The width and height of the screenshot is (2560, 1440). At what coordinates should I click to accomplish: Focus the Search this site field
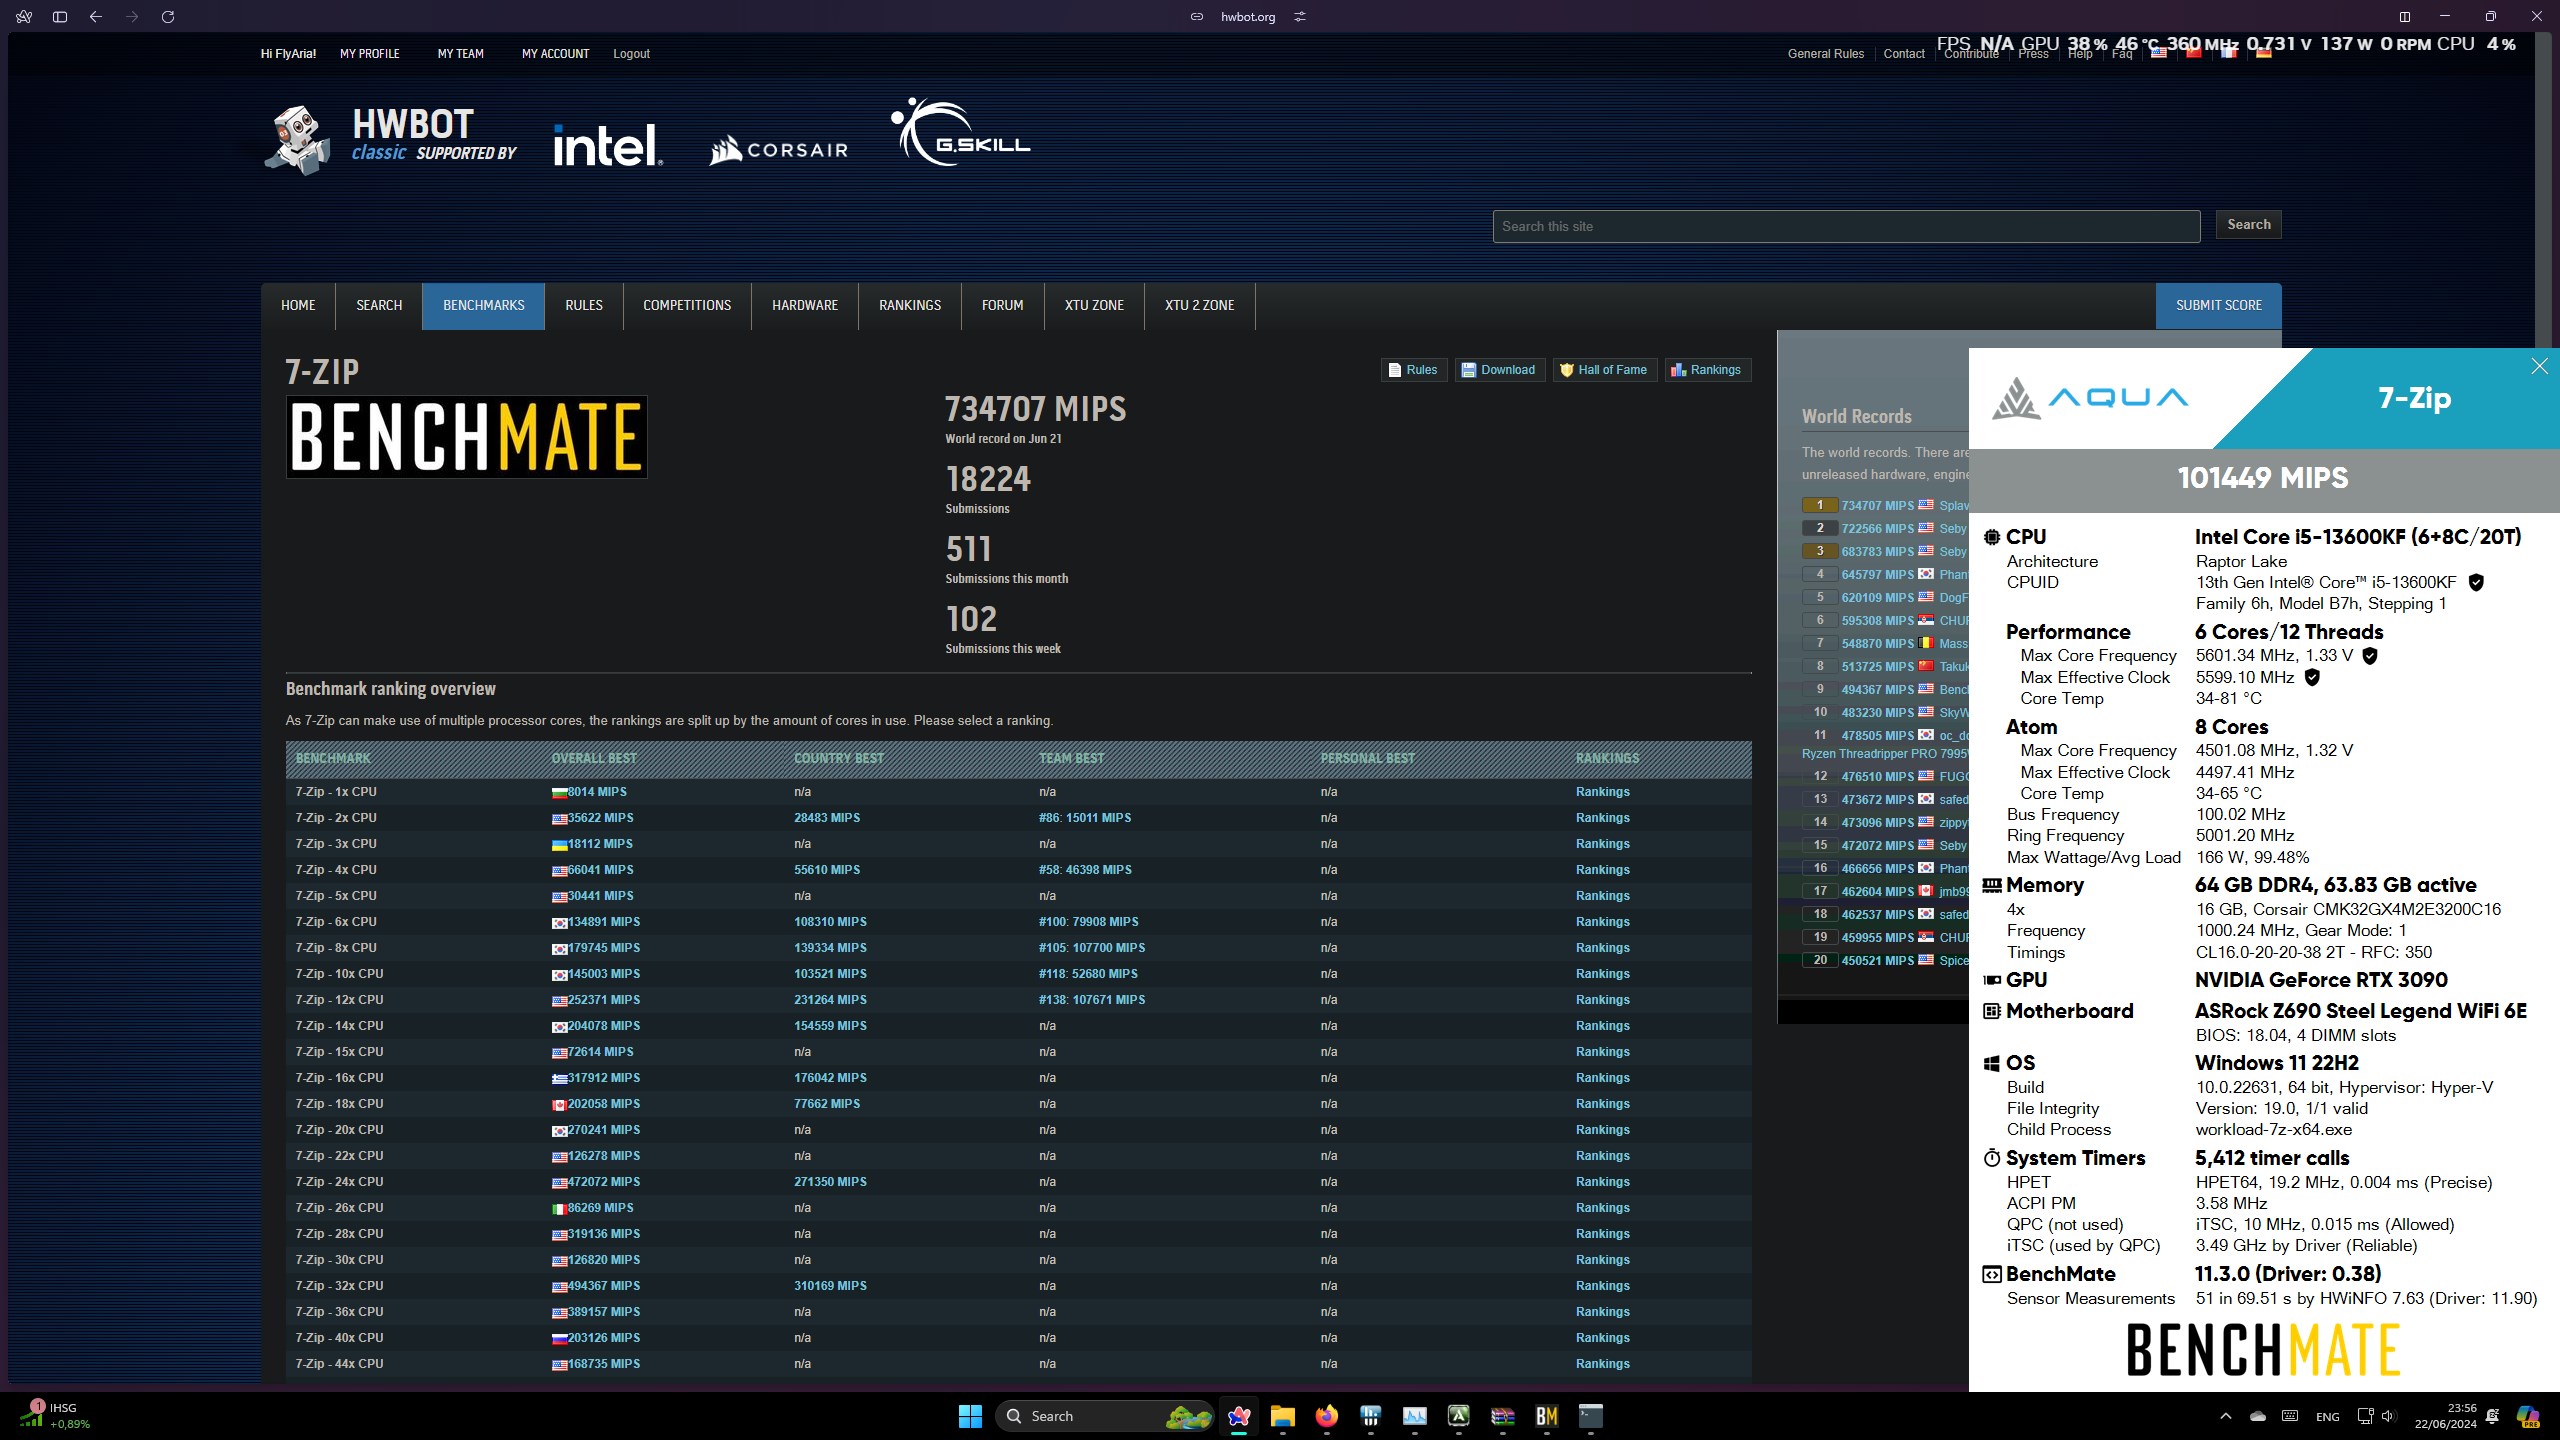1846,226
